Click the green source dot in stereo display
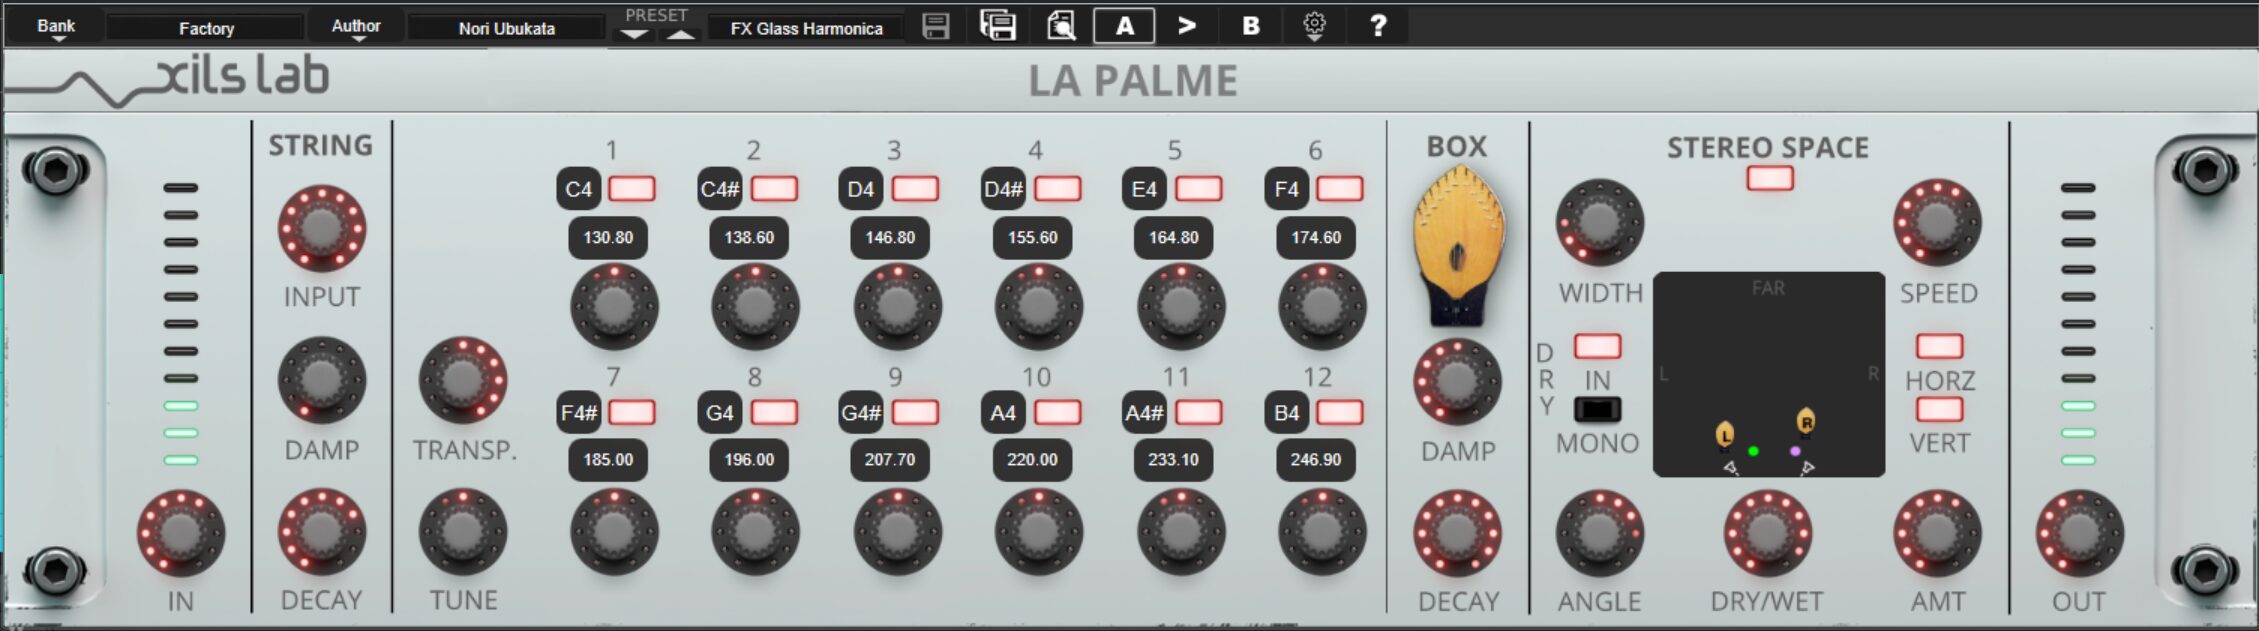This screenshot has height=631, width=2259. point(1753,452)
